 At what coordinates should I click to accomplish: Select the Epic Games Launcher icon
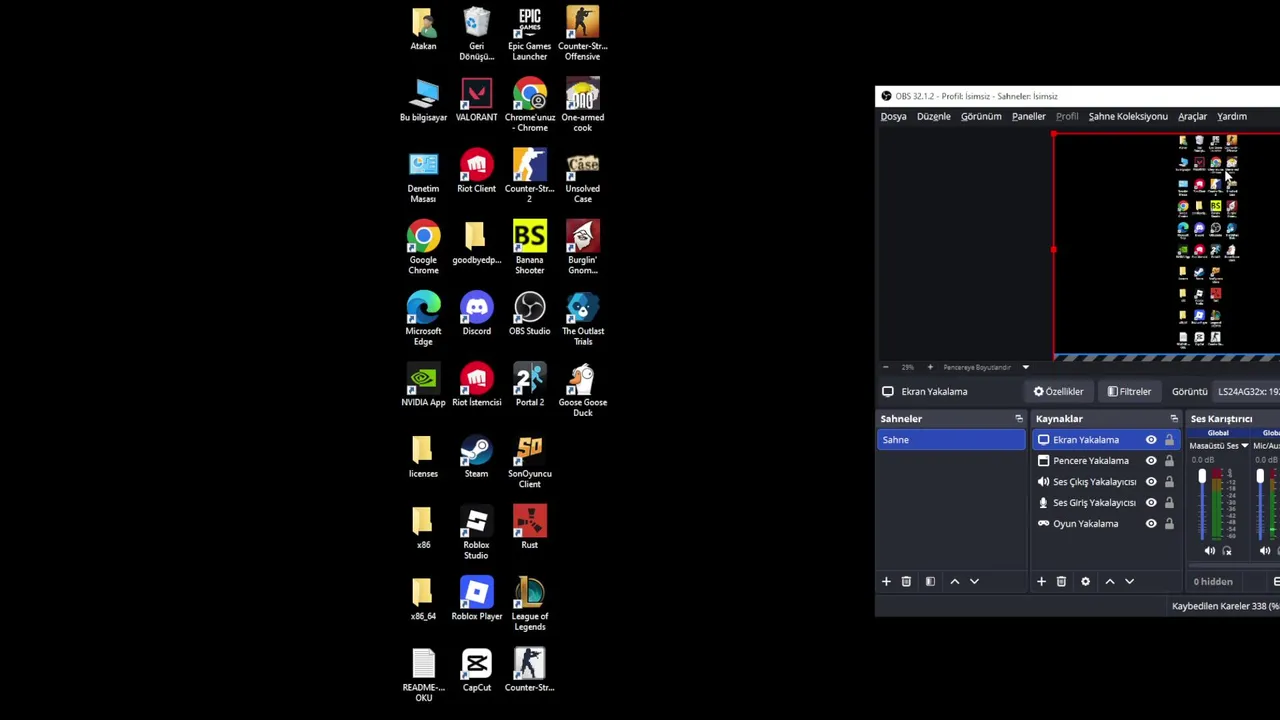[529, 34]
